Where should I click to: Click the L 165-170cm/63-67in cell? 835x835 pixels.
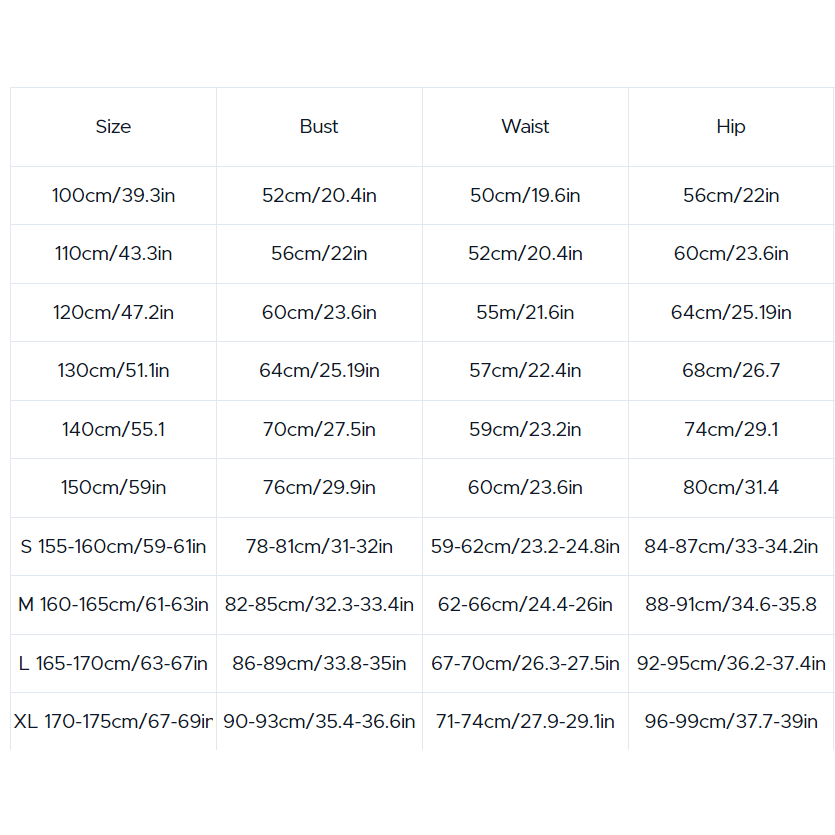point(113,664)
